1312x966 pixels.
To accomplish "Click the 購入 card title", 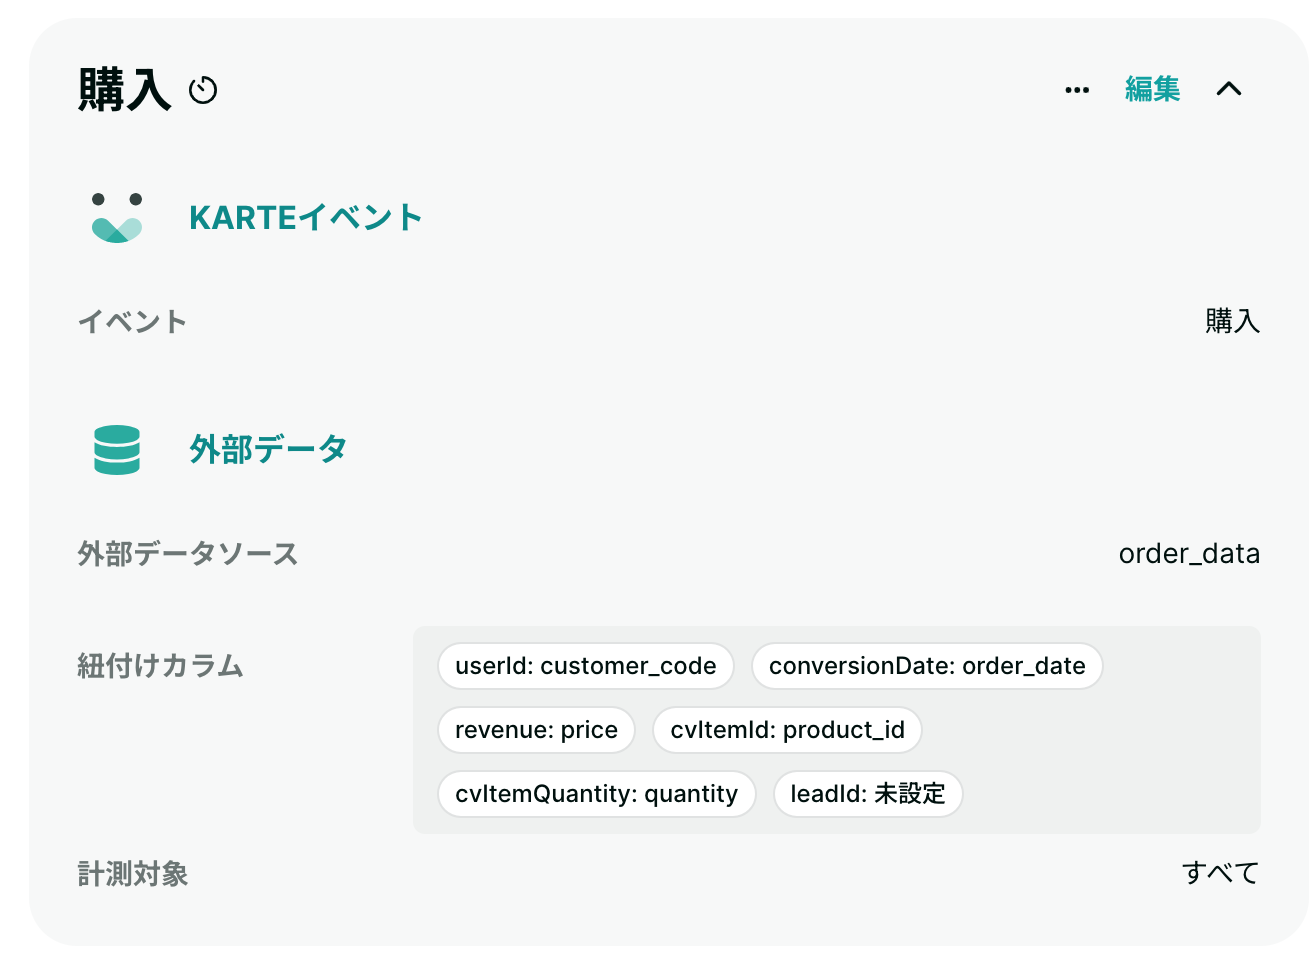I will [x=125, y=89].
